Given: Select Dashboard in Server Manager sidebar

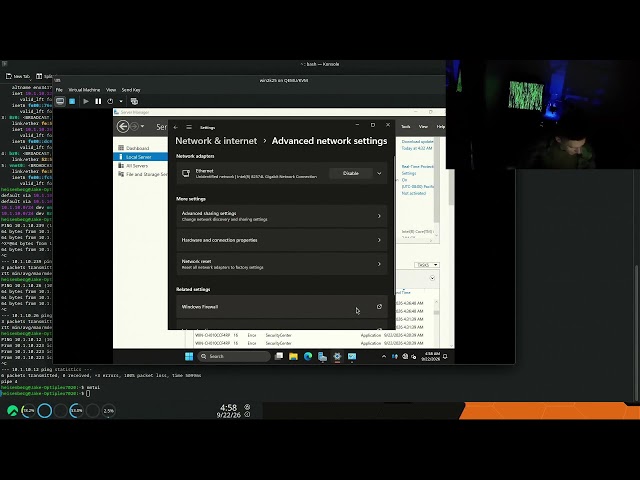Looking at the screenshot, I should (140, 148).
